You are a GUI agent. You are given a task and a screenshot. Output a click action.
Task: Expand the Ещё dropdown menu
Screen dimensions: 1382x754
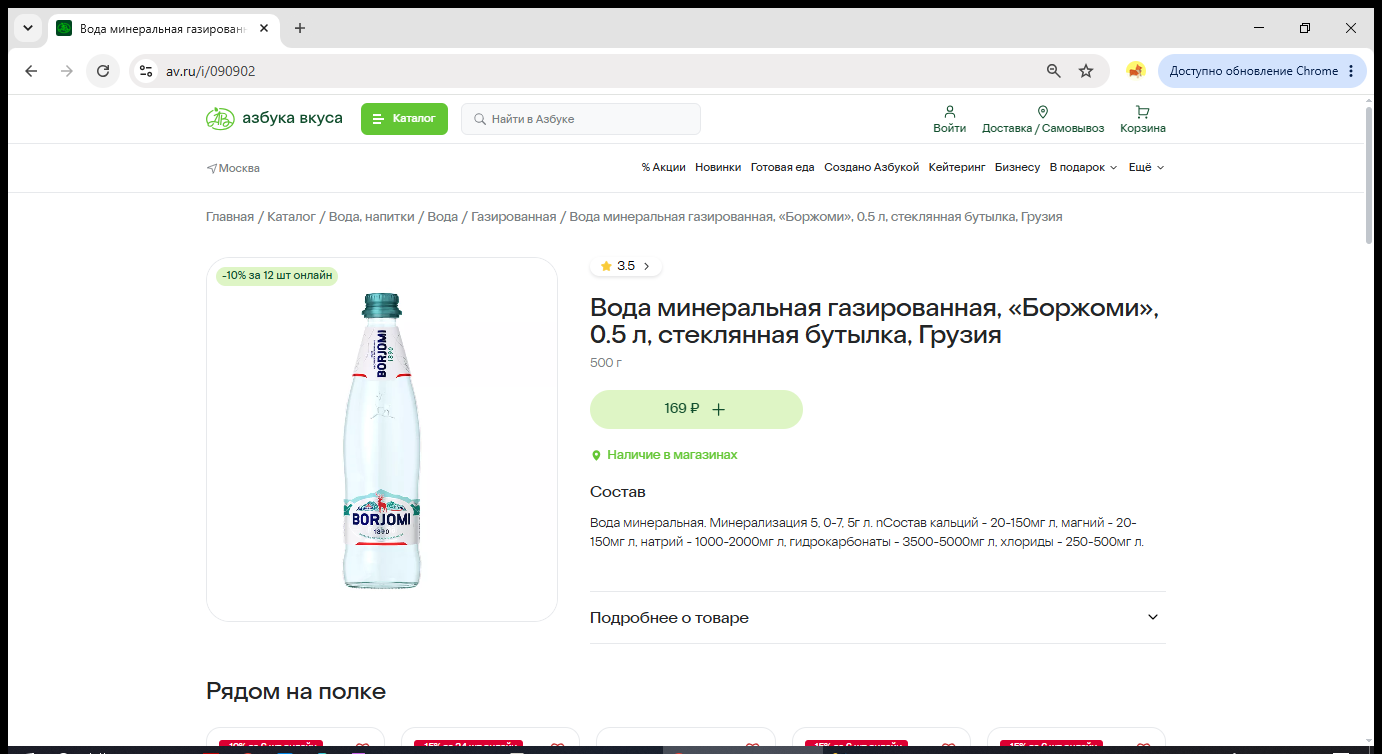[x=1147, y=168]
